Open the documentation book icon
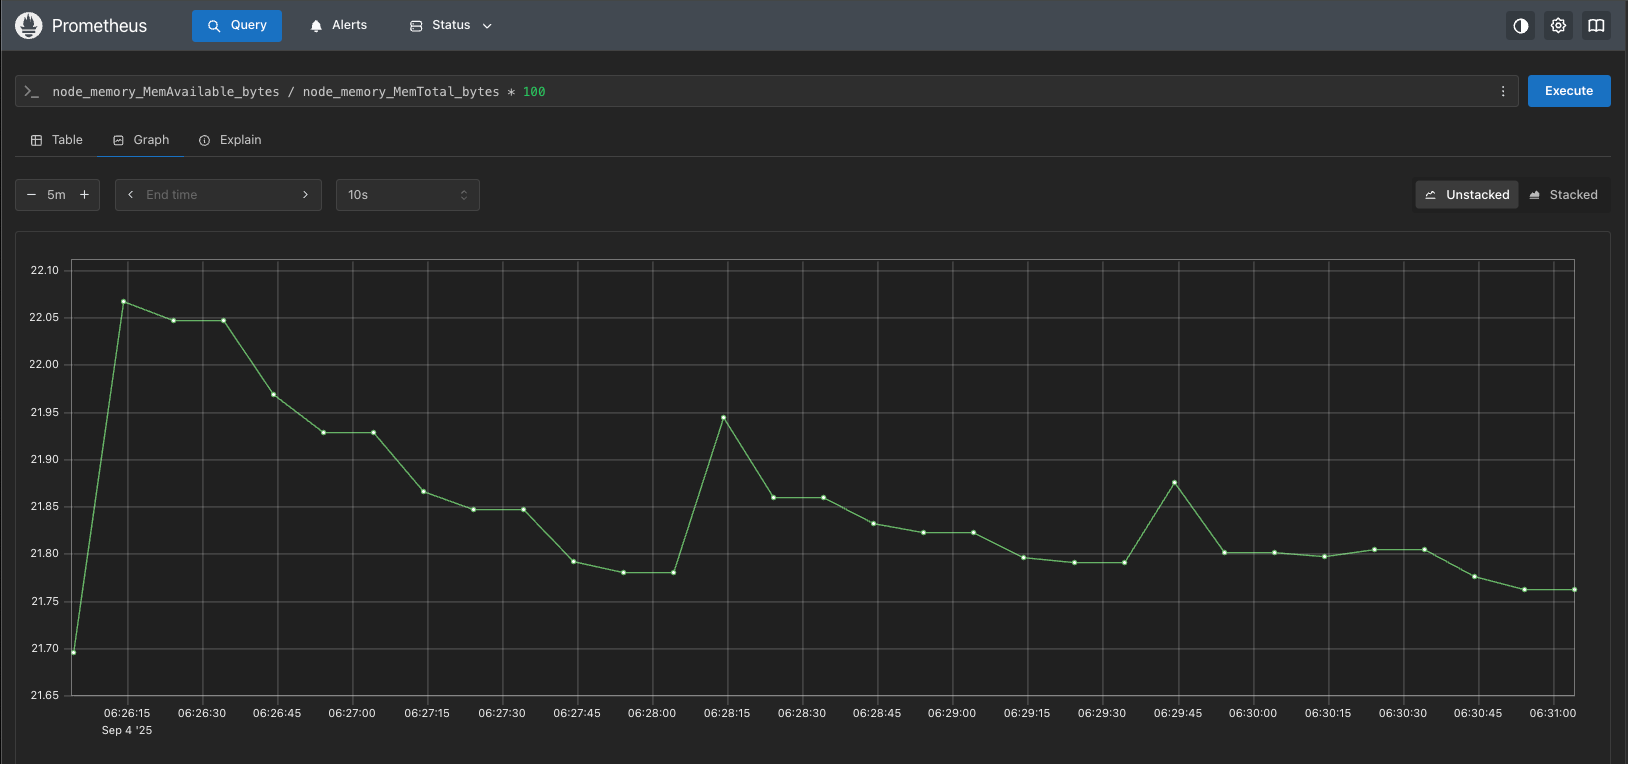This screenshot has width=1628, height=764. coord(1596,26)
